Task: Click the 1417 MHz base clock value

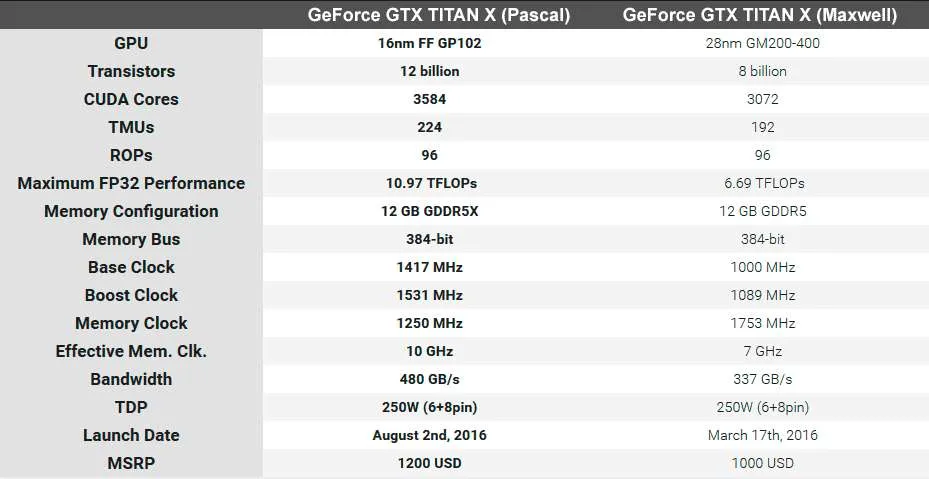Action: (430, 267)
